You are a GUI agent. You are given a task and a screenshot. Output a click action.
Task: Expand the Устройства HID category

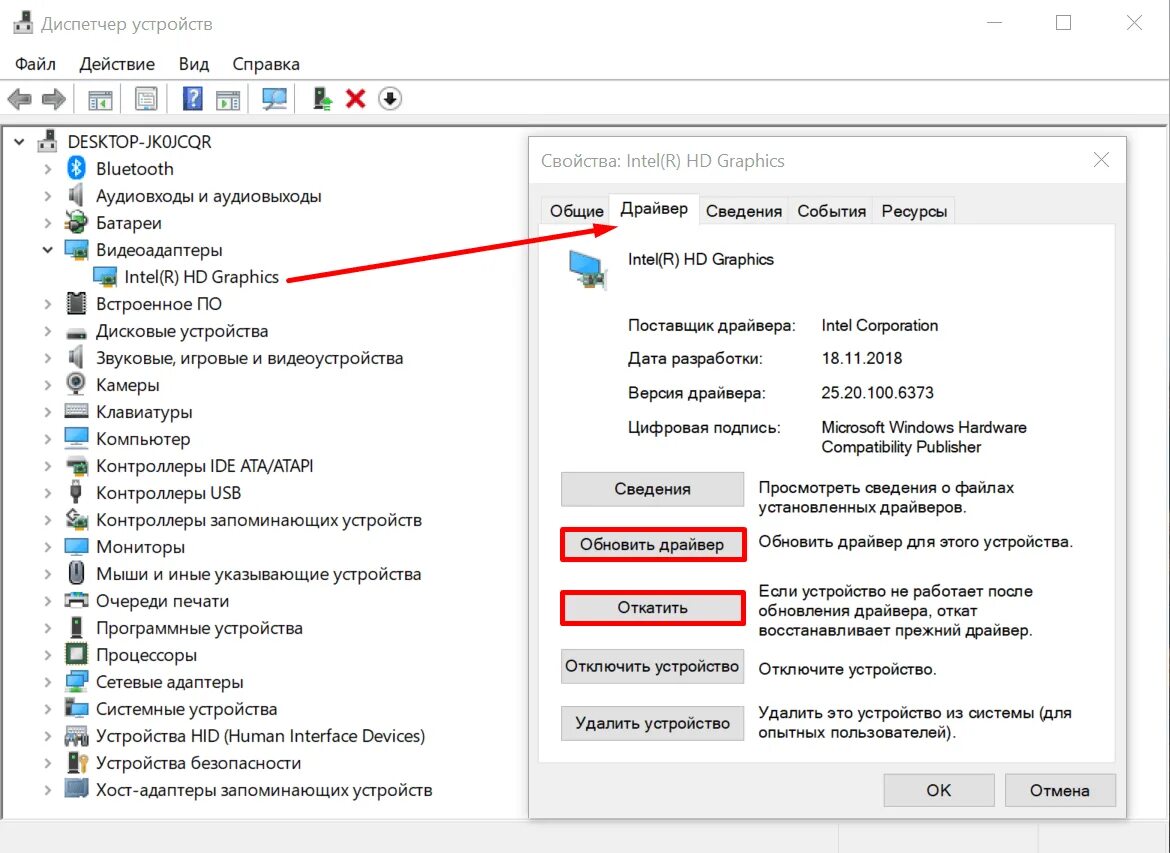click(48, 736)
